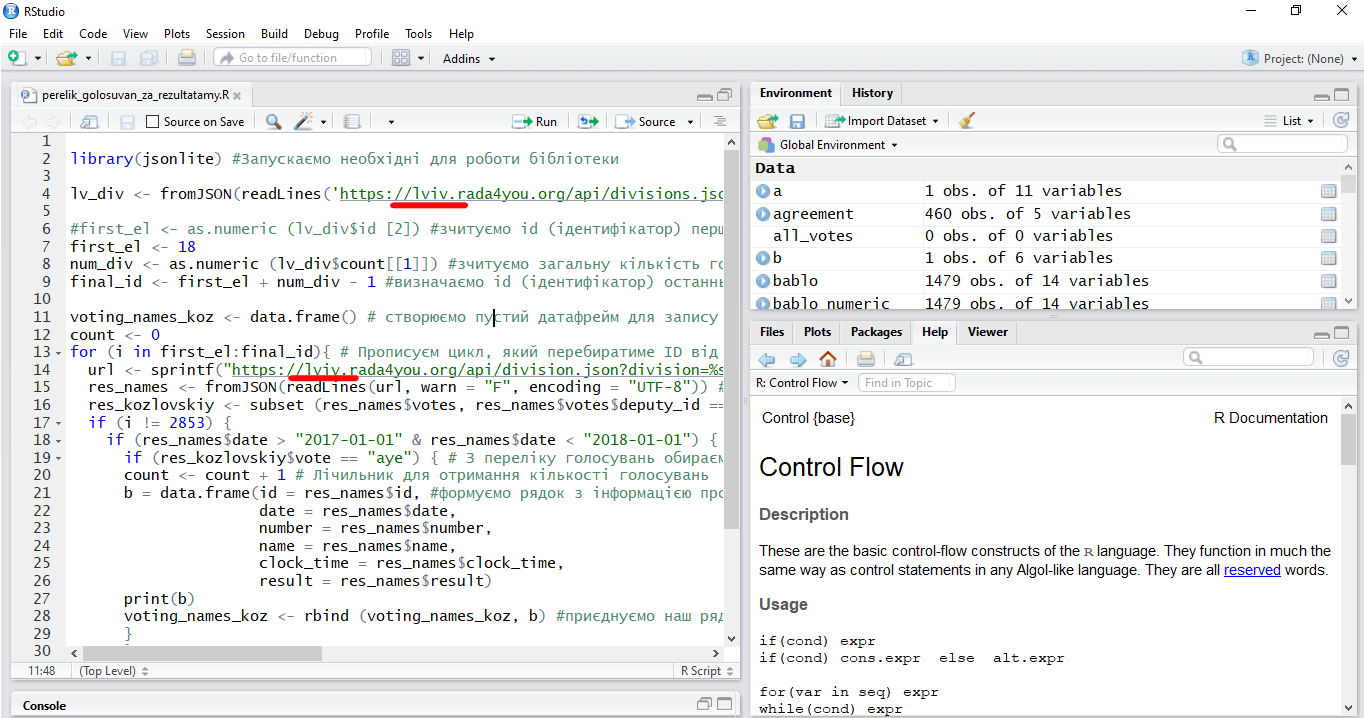Maximize the source editor pane
The image size is (1364, 718).
coord(723,97)
